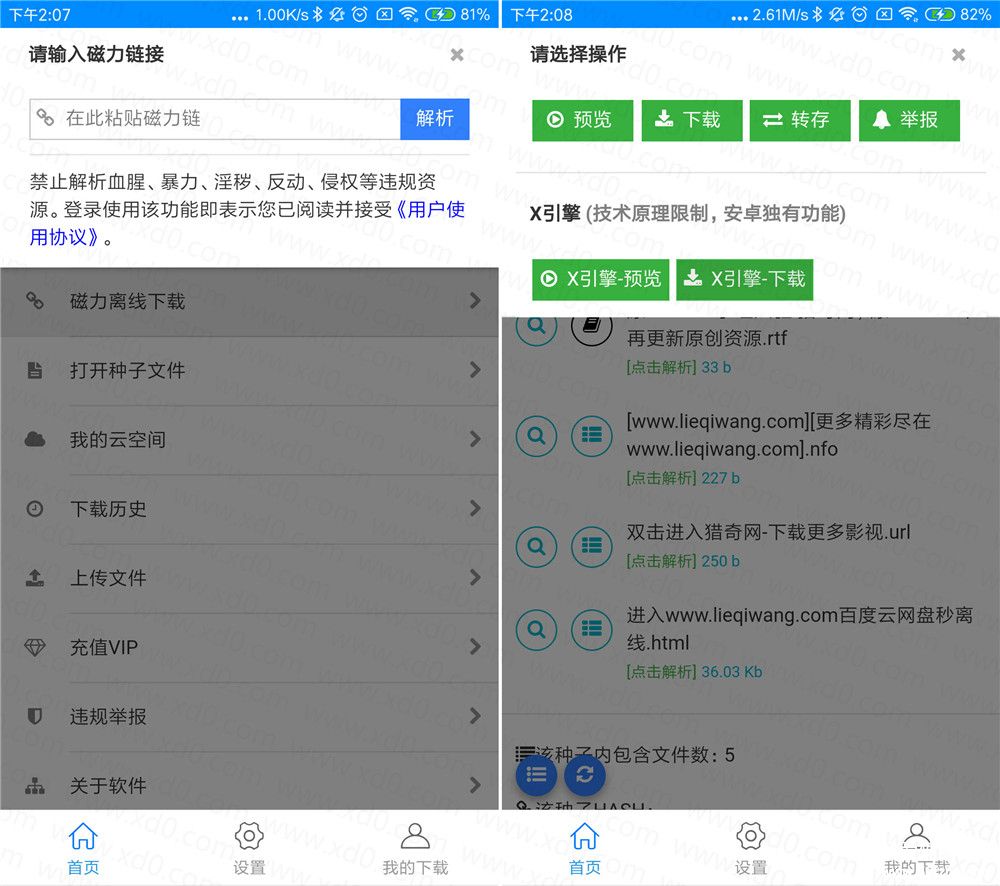Click the green 下载 button
The image size is (1000, 886).
click(x=692, y=120)
